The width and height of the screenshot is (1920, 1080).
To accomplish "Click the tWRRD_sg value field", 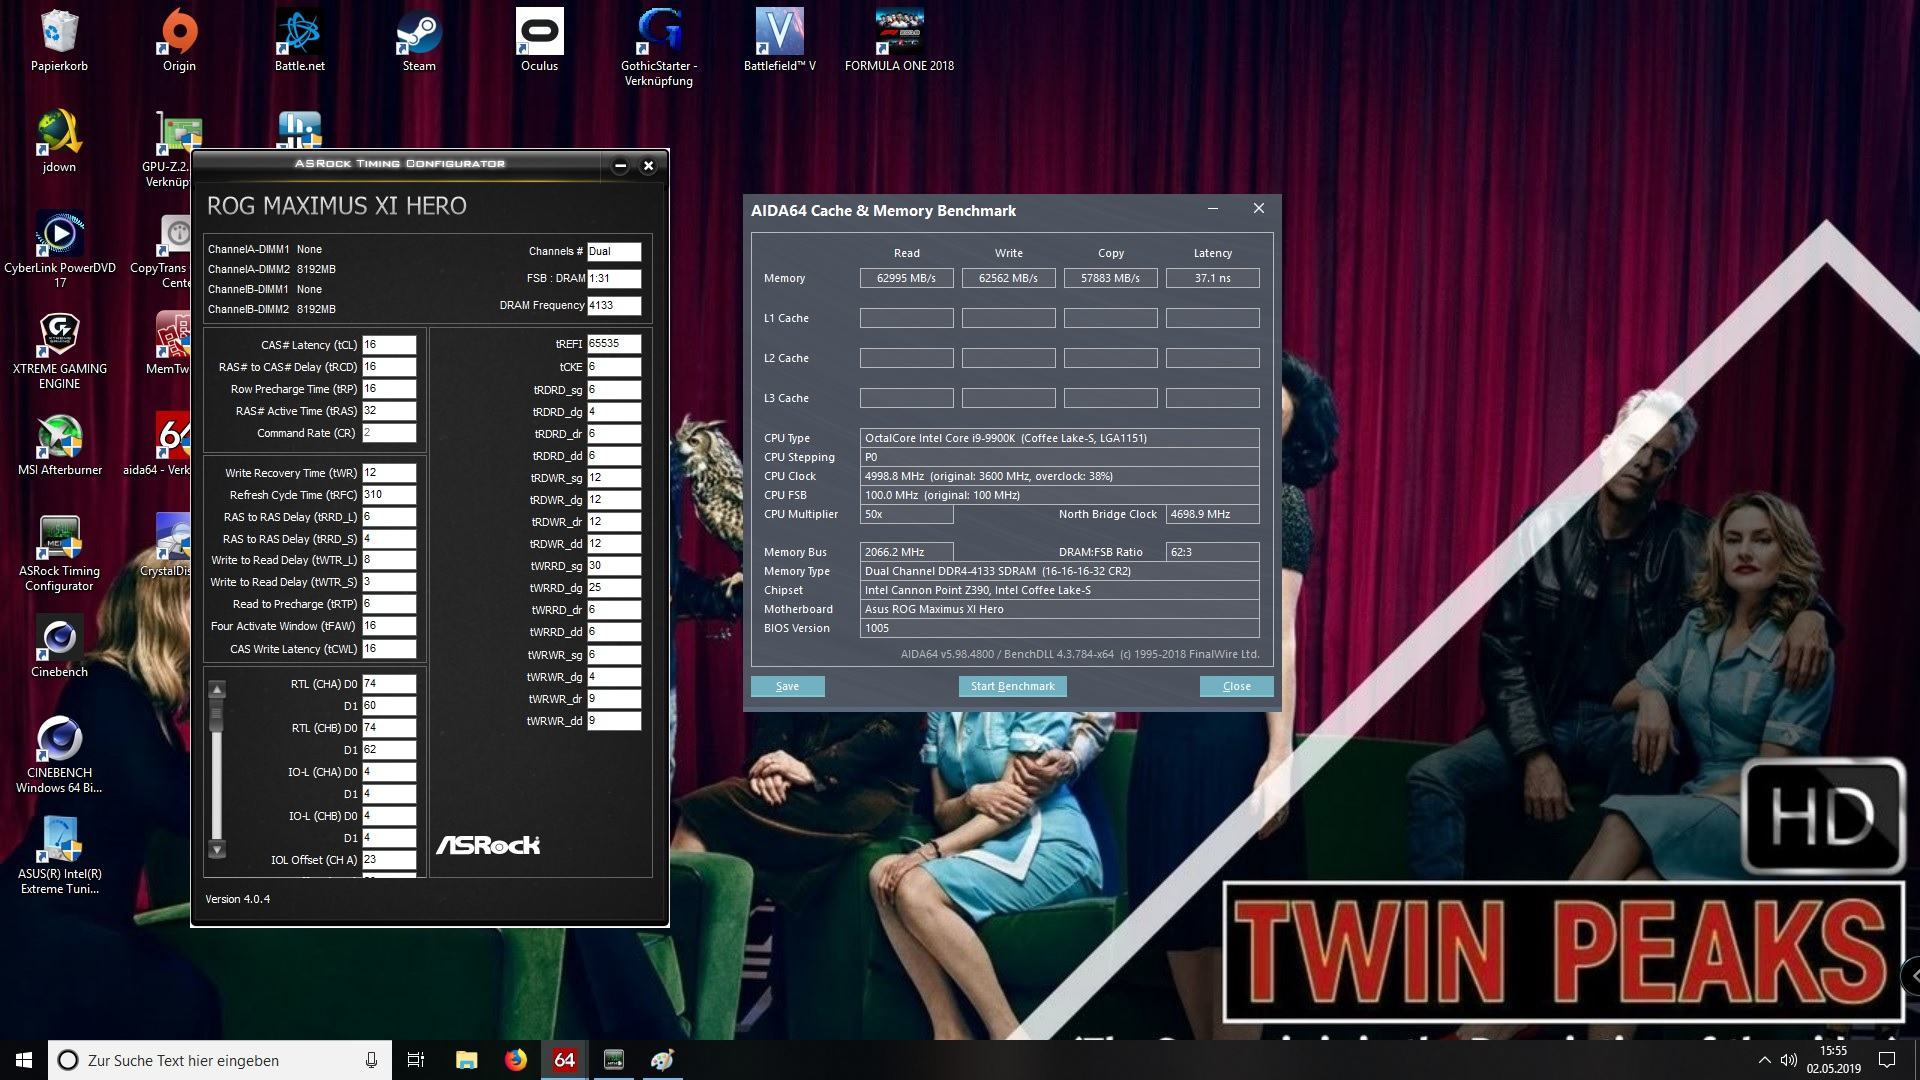I will pos(614,566).
